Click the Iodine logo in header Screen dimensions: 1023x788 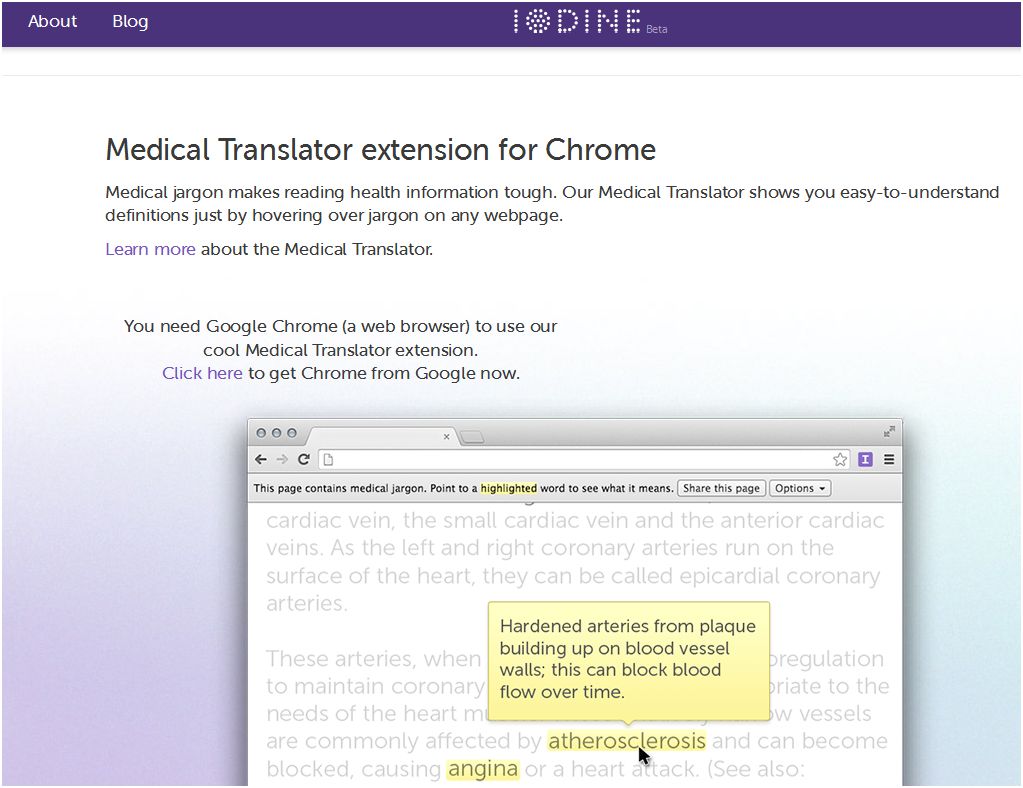coord(577,22)
